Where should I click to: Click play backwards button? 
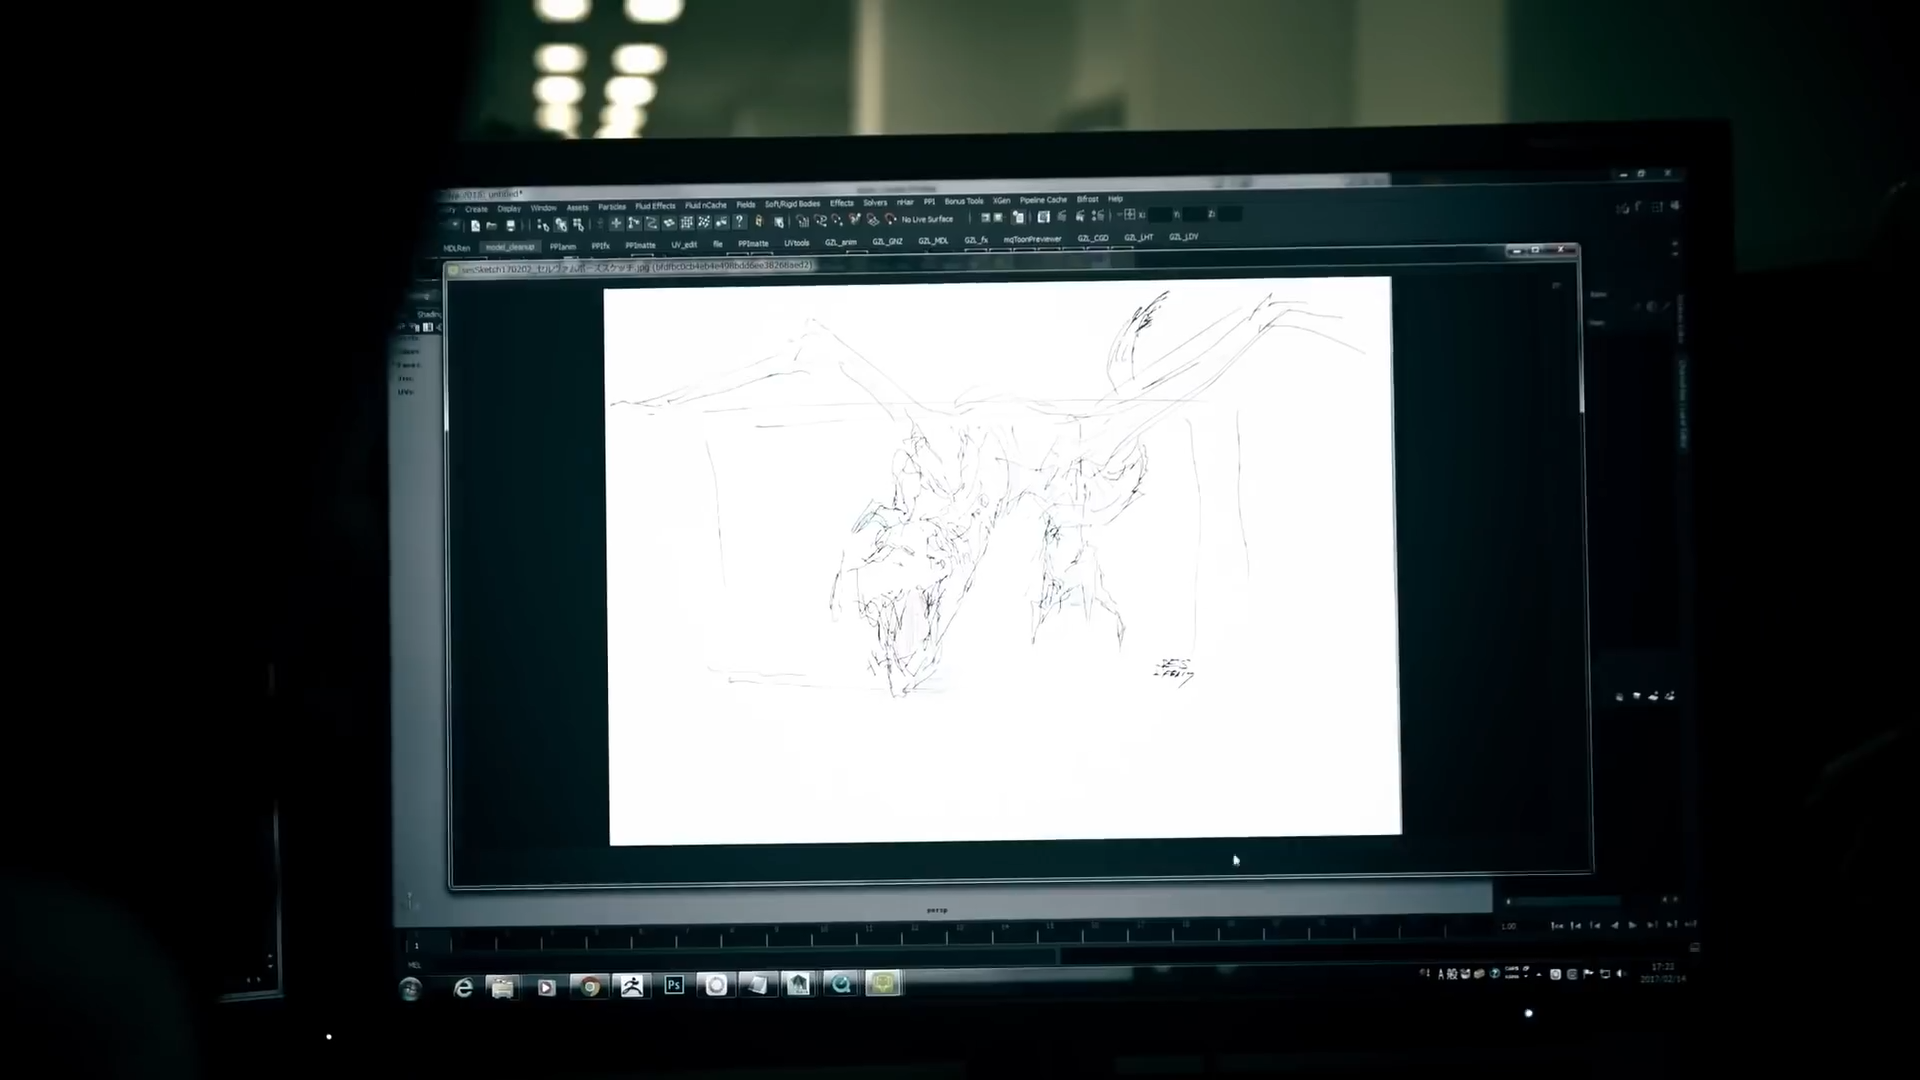(1614, 925)
